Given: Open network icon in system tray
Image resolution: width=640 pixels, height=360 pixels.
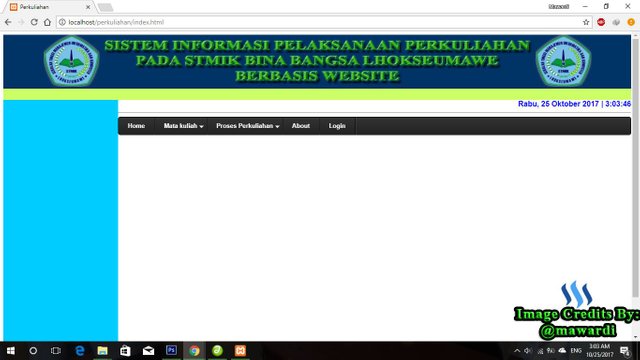Looking at the screenshot, I should point(540,351).
